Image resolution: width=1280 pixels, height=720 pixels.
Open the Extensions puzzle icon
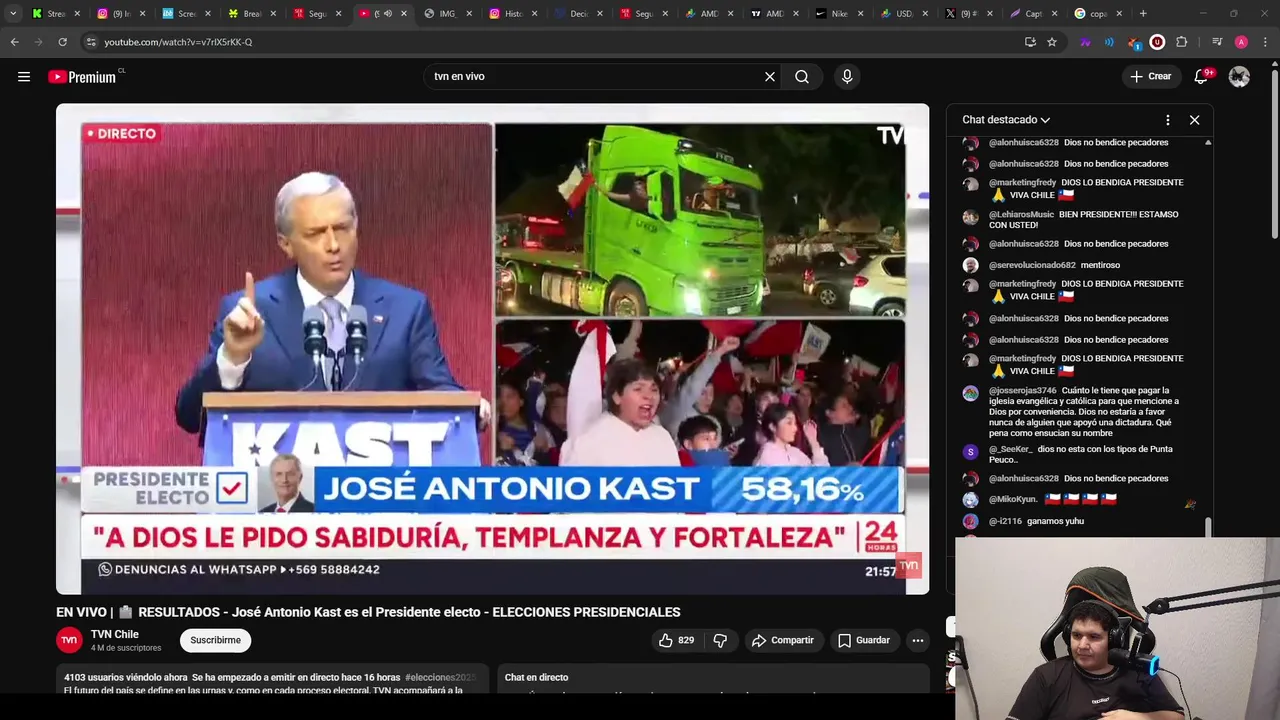(x=1181, y=42)
